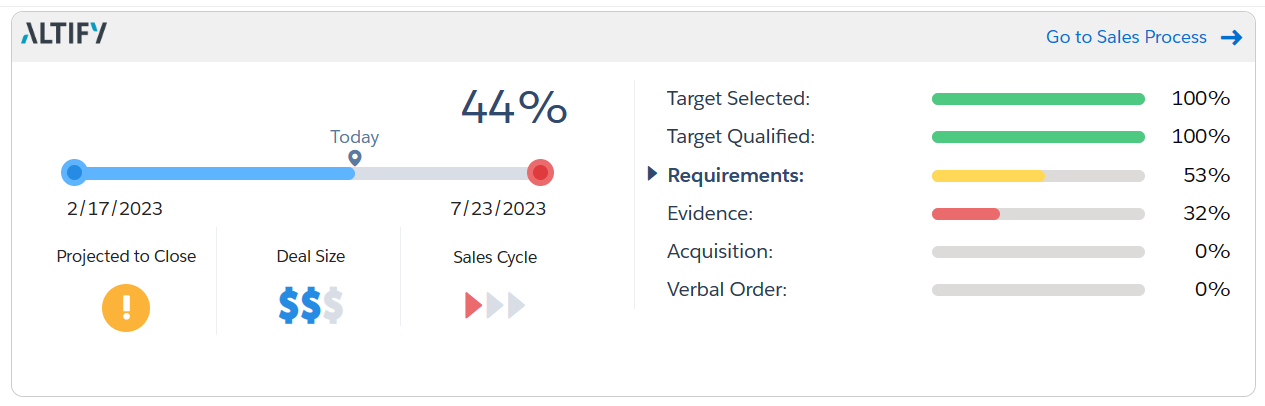Select the Evidence stage label
Image resolution: width=1265 pixels, height=406 pixels.
(x=710, y=213)
